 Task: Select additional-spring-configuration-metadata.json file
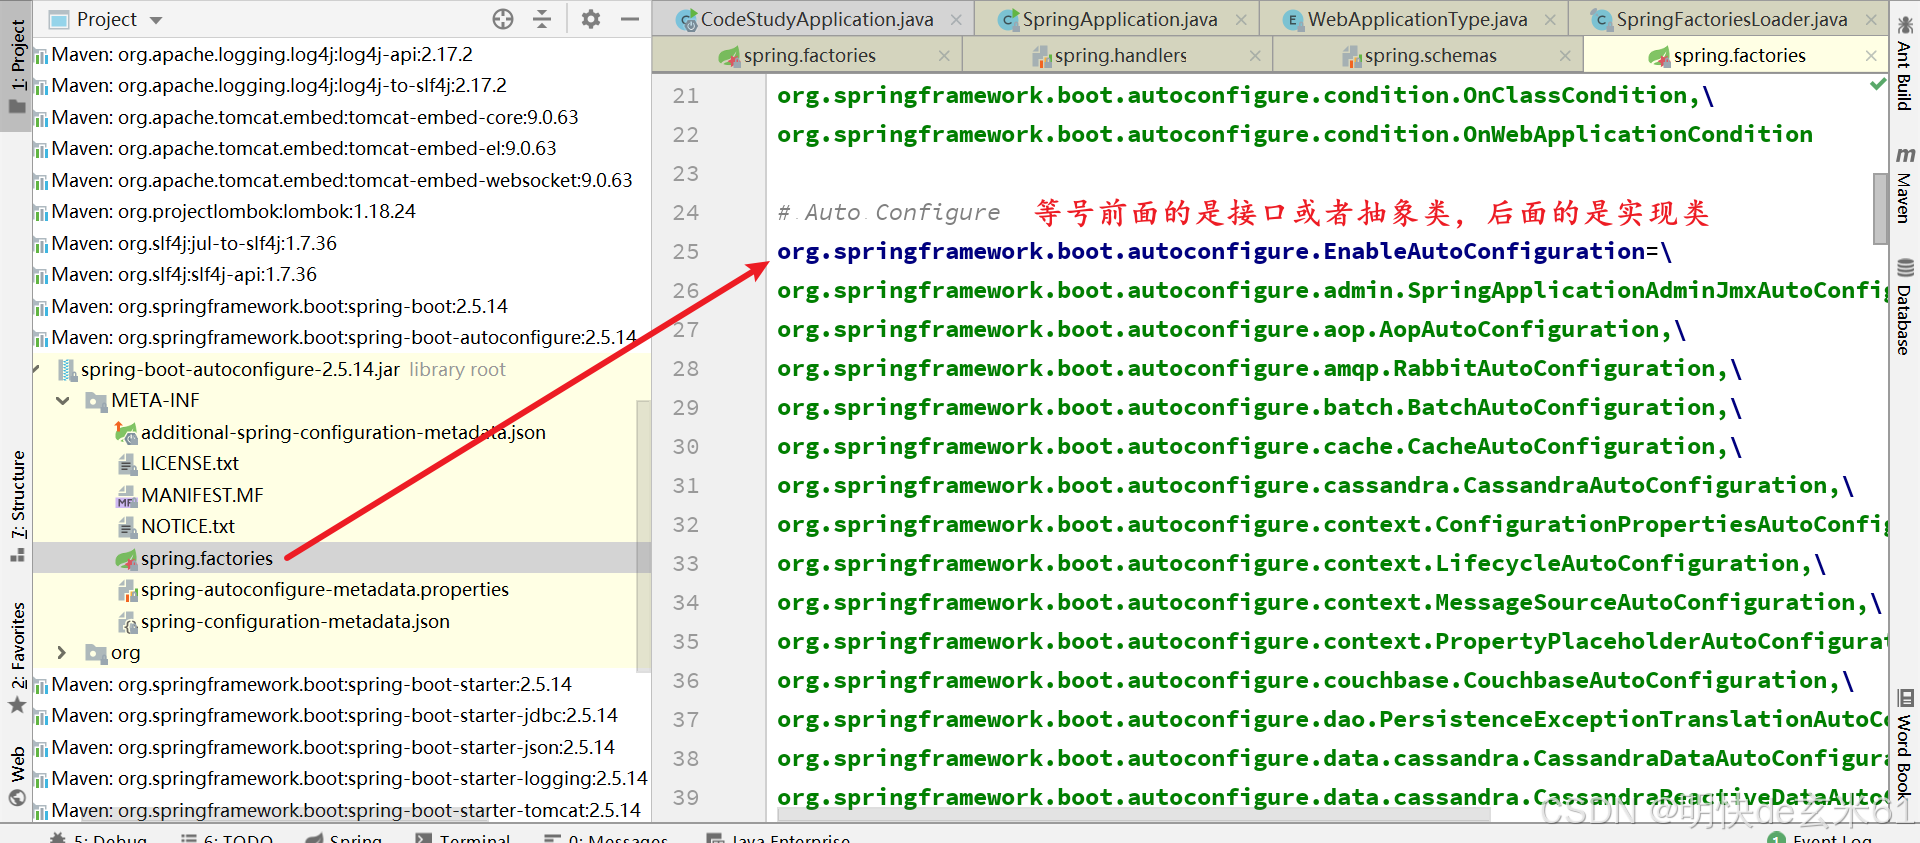coord(343,433)
